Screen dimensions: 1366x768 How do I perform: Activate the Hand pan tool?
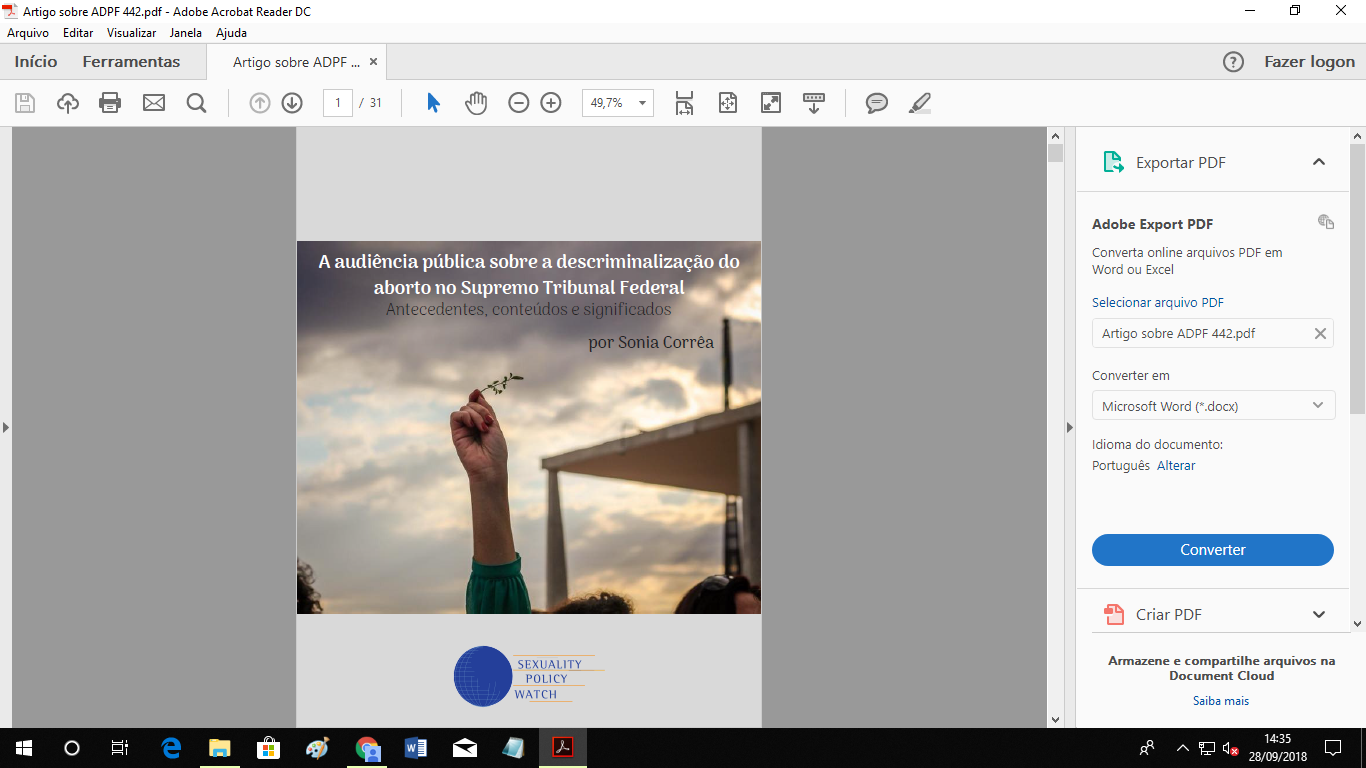click(476, 103)
